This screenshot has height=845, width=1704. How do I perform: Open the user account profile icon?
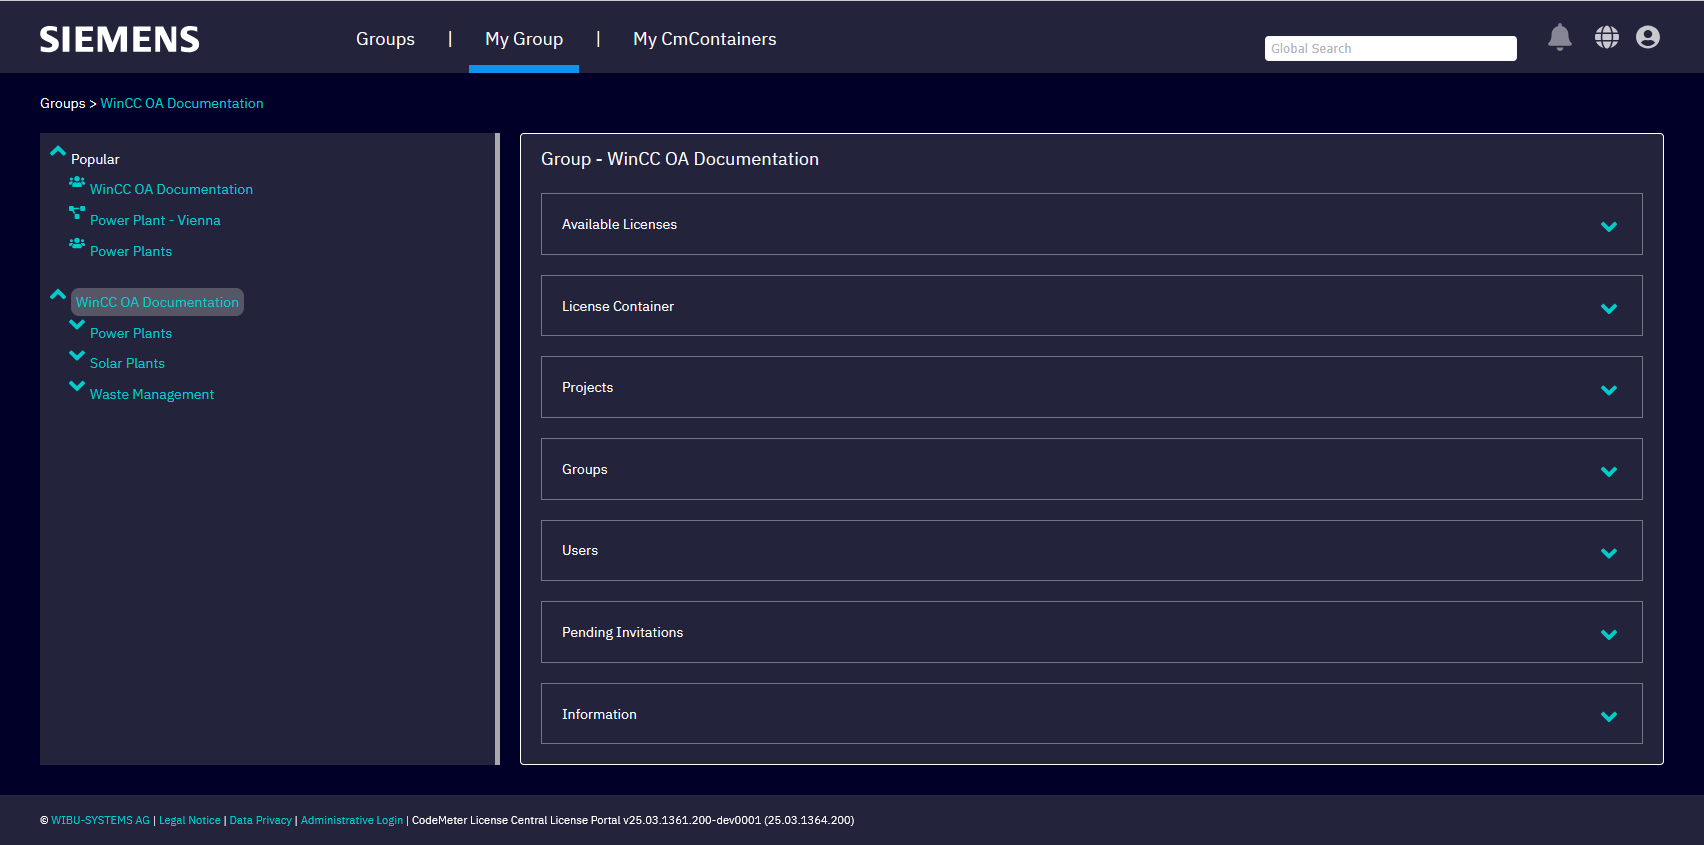pyautogui.click(x=1647, y=37)
